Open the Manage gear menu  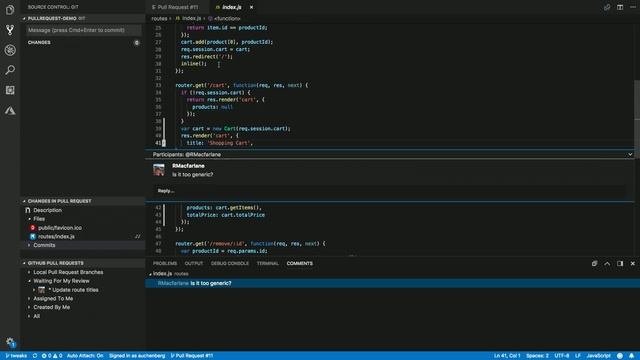pyautogui.click(x=10, y=342)
